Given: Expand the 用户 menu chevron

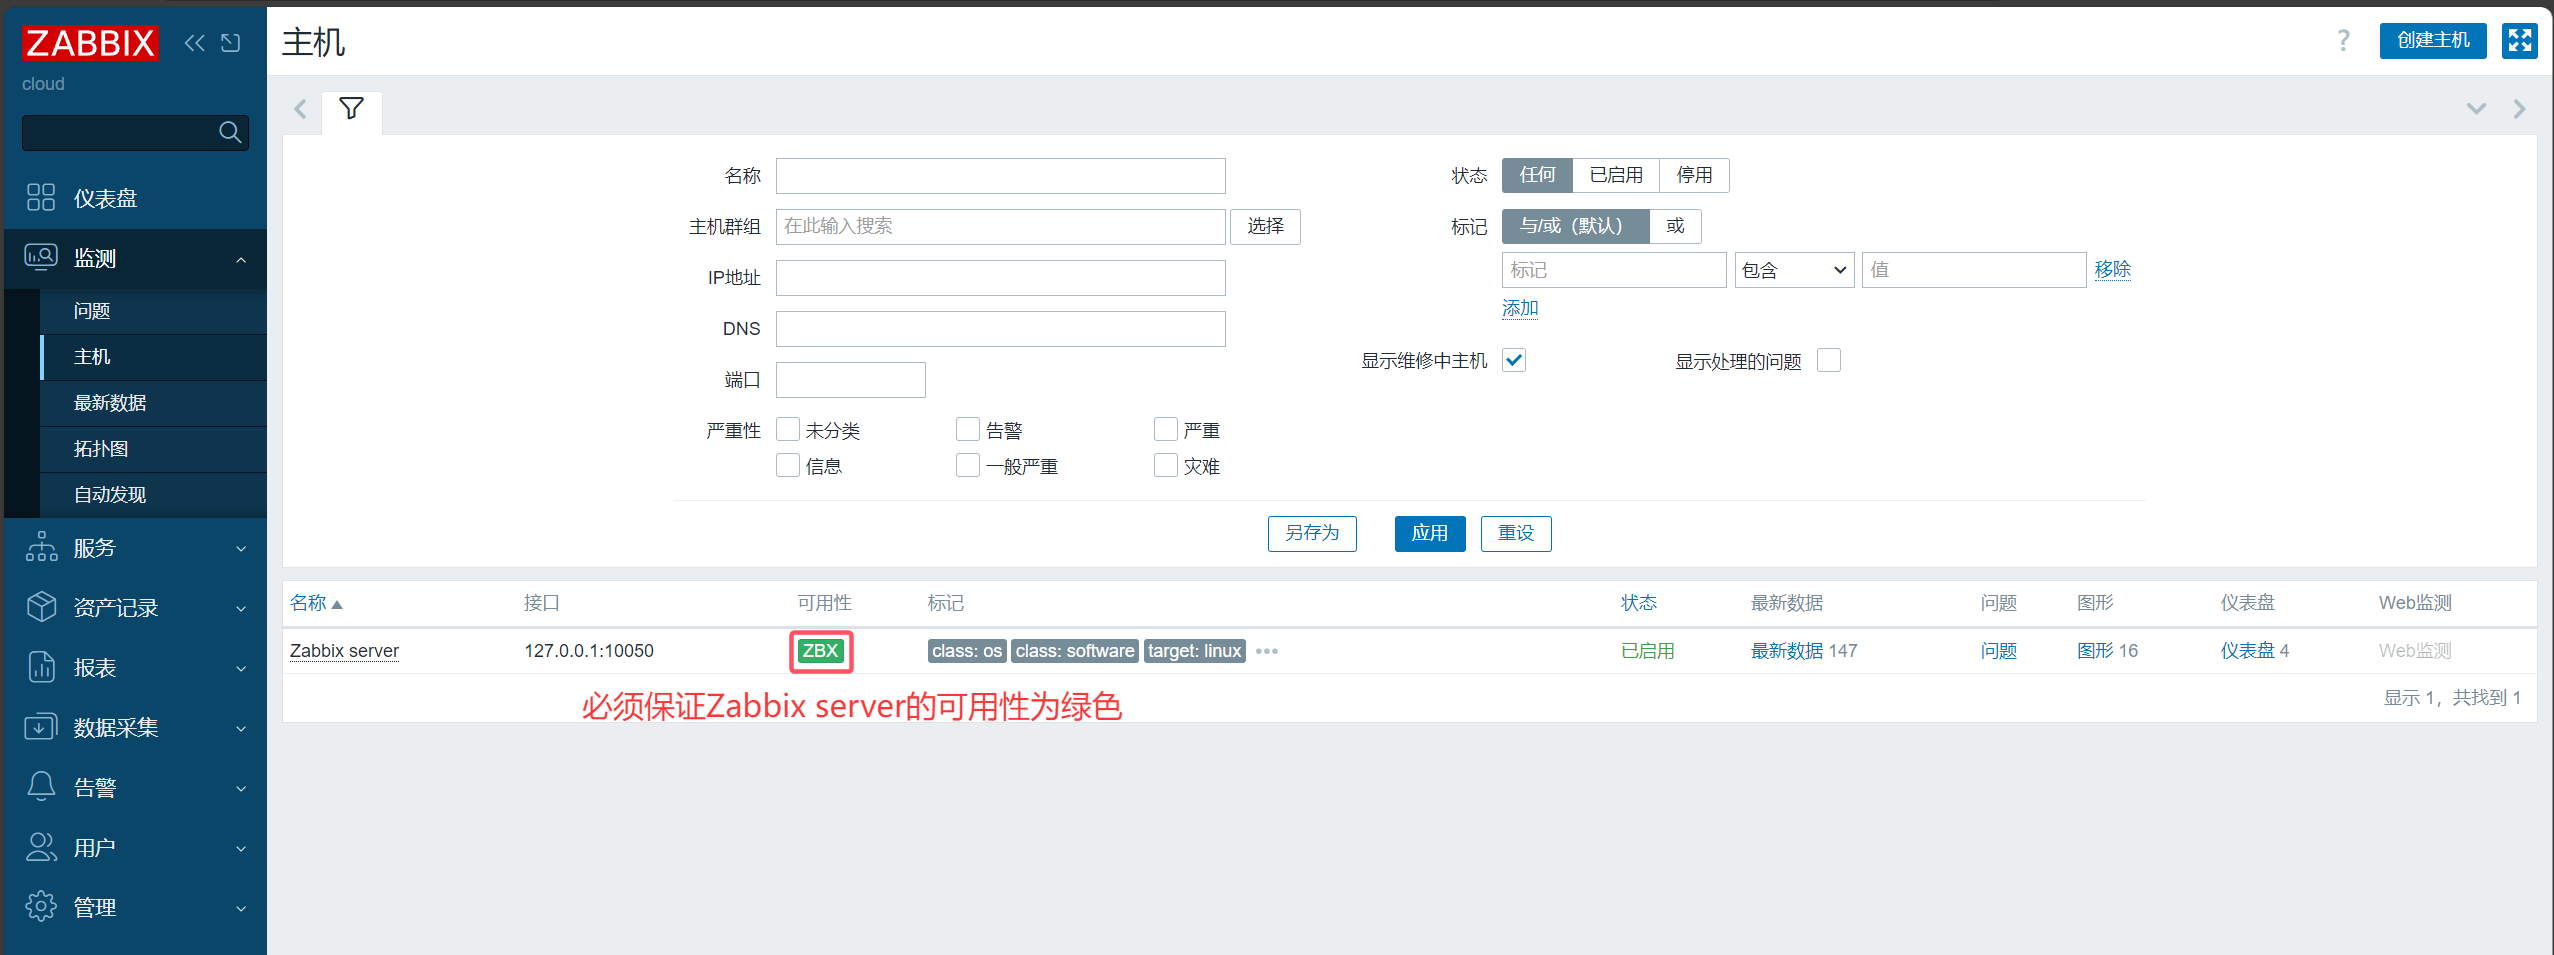Looking at the screenshot, I should pos(241,849).
